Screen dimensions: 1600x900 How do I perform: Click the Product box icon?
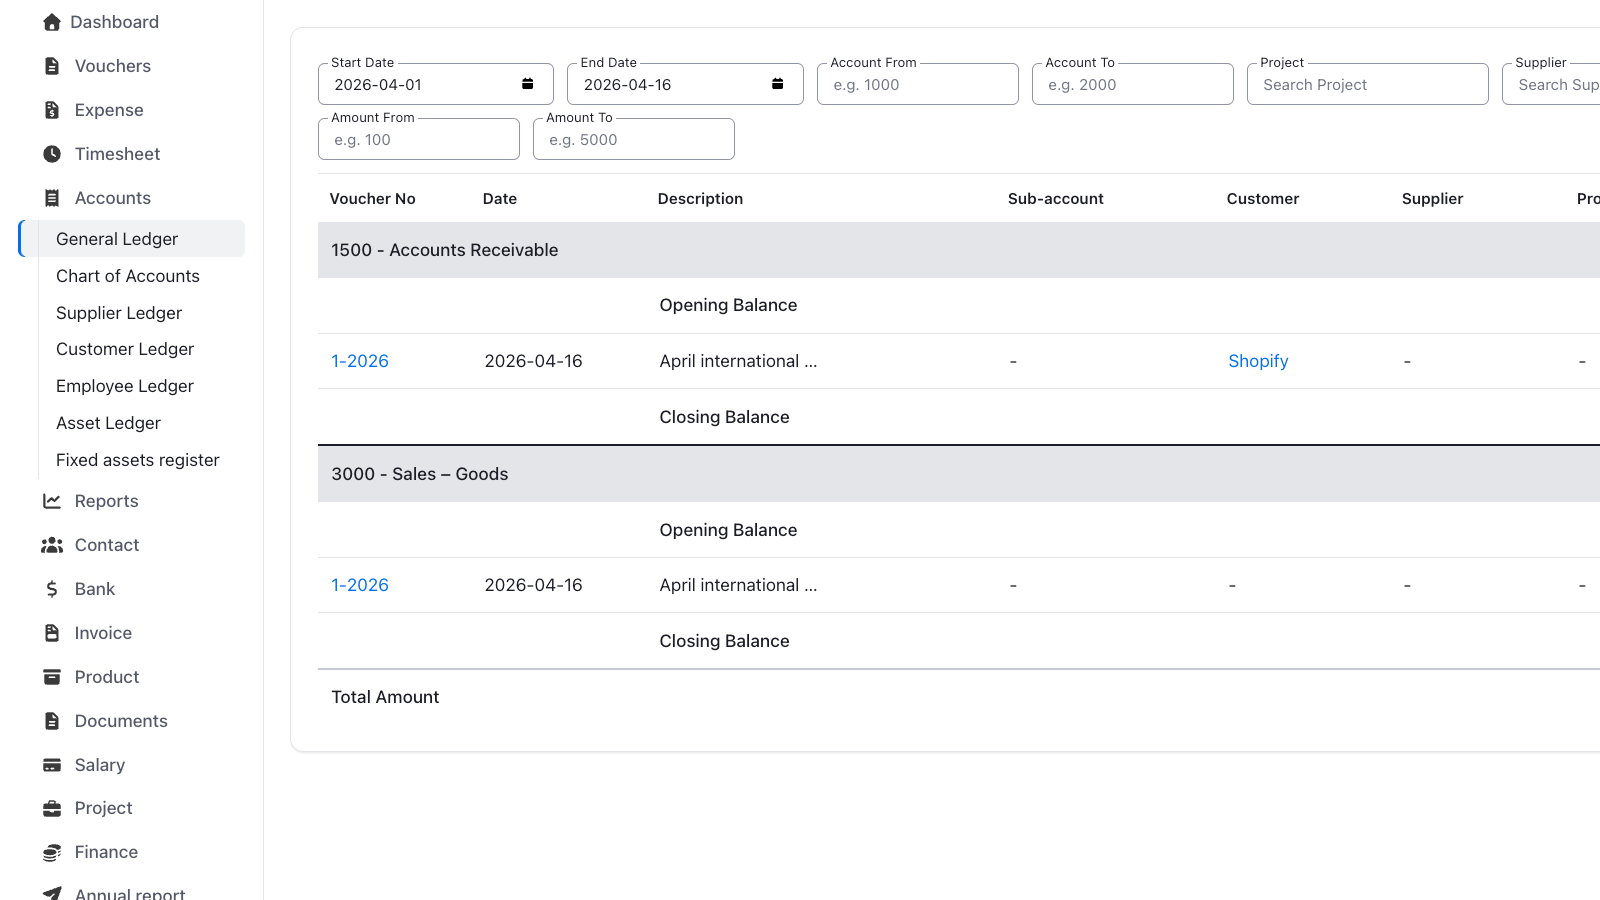click(x=52, y=677)
